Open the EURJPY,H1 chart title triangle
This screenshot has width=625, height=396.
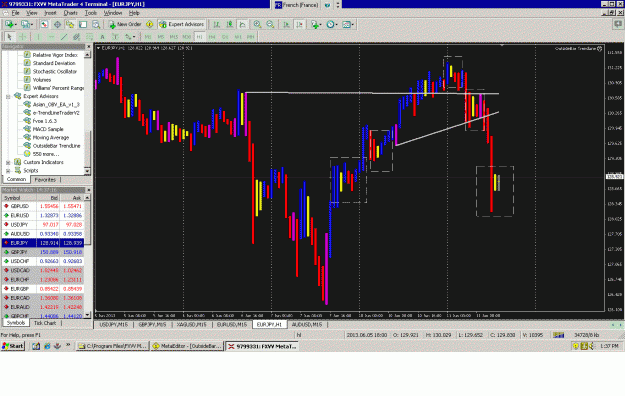coord(98,48)
